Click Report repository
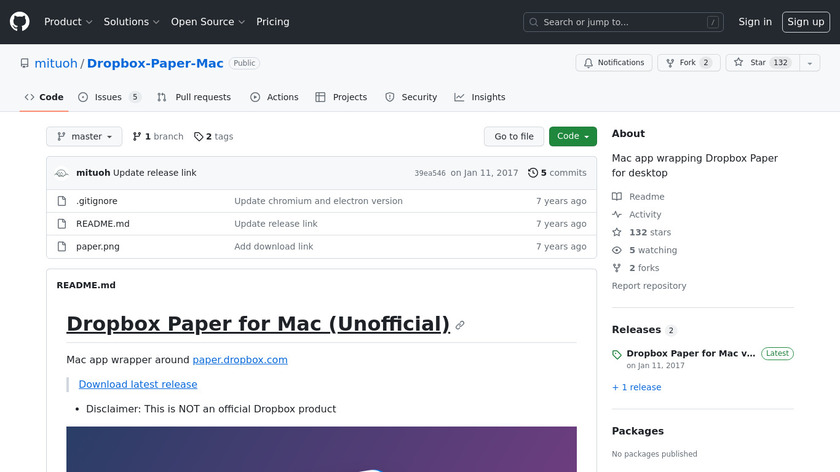 (x=649, y=286)
